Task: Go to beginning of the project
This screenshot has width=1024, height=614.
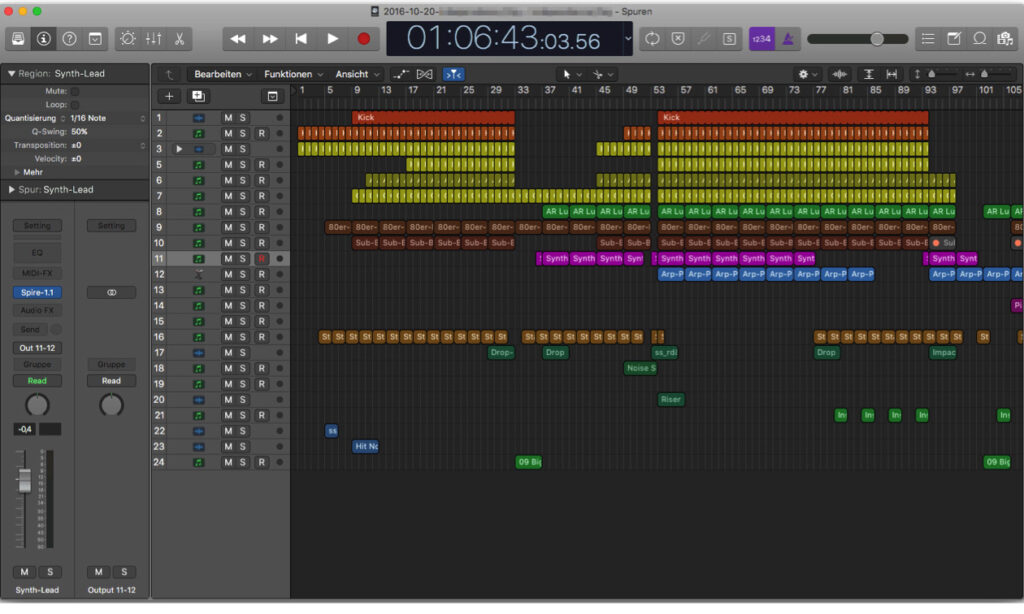Action: pos(300,39)
